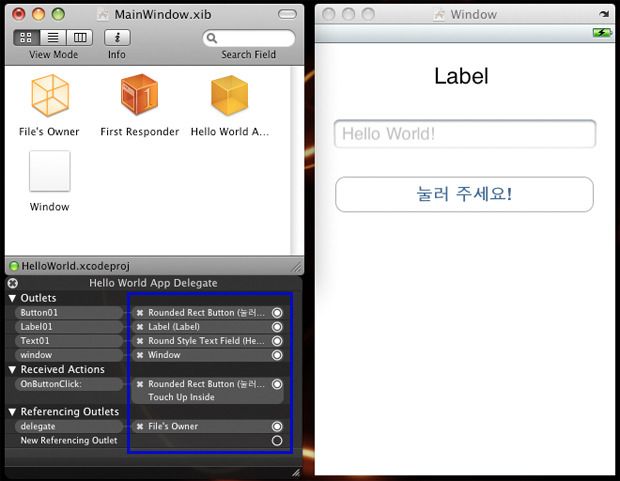The width and height of the screenshot is (620, 481).
Task: Click the MainWindow.xib title bar document icon
Action: [x=103, y=15]
